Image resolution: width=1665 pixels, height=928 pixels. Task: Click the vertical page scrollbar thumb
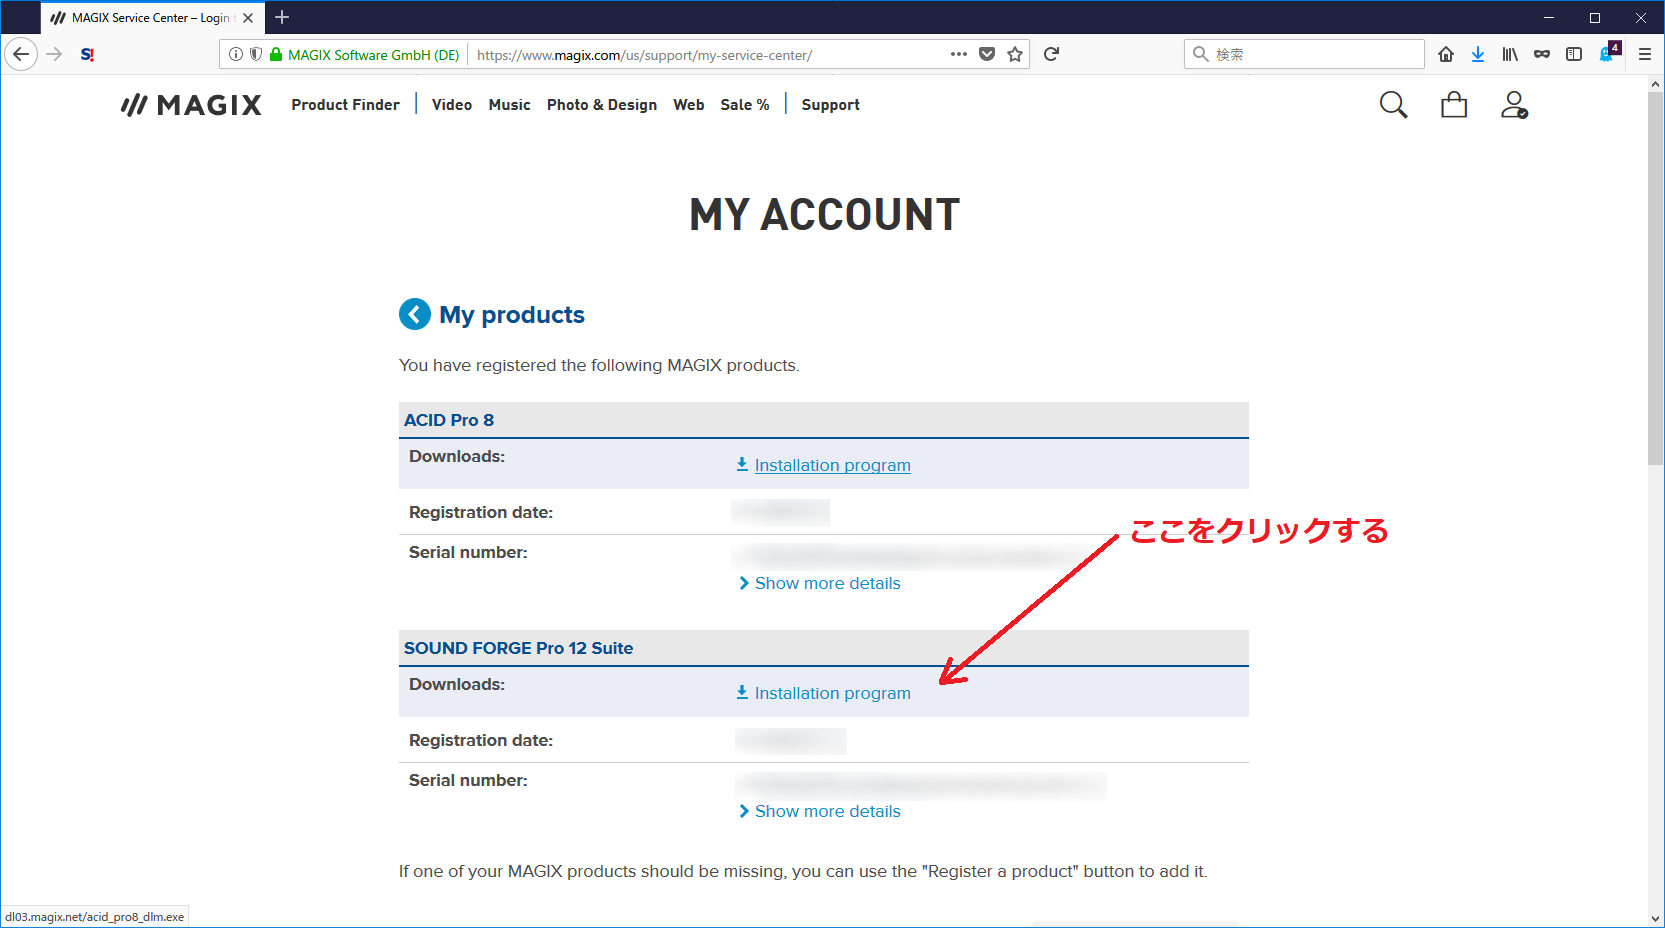(1656, 278)
